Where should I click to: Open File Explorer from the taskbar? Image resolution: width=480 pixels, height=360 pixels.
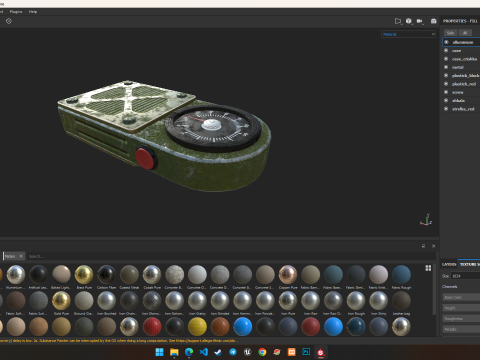pos(174,352)
